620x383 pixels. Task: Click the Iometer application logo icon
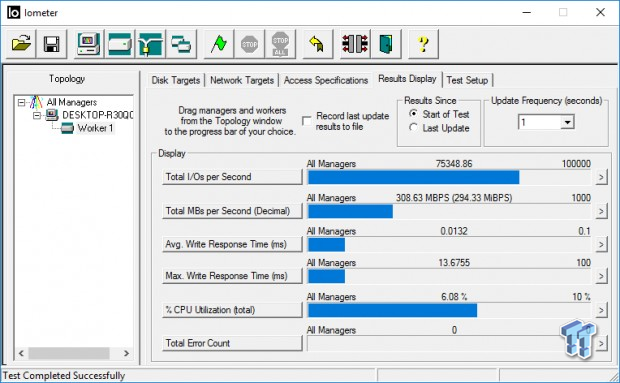point(13,13)
